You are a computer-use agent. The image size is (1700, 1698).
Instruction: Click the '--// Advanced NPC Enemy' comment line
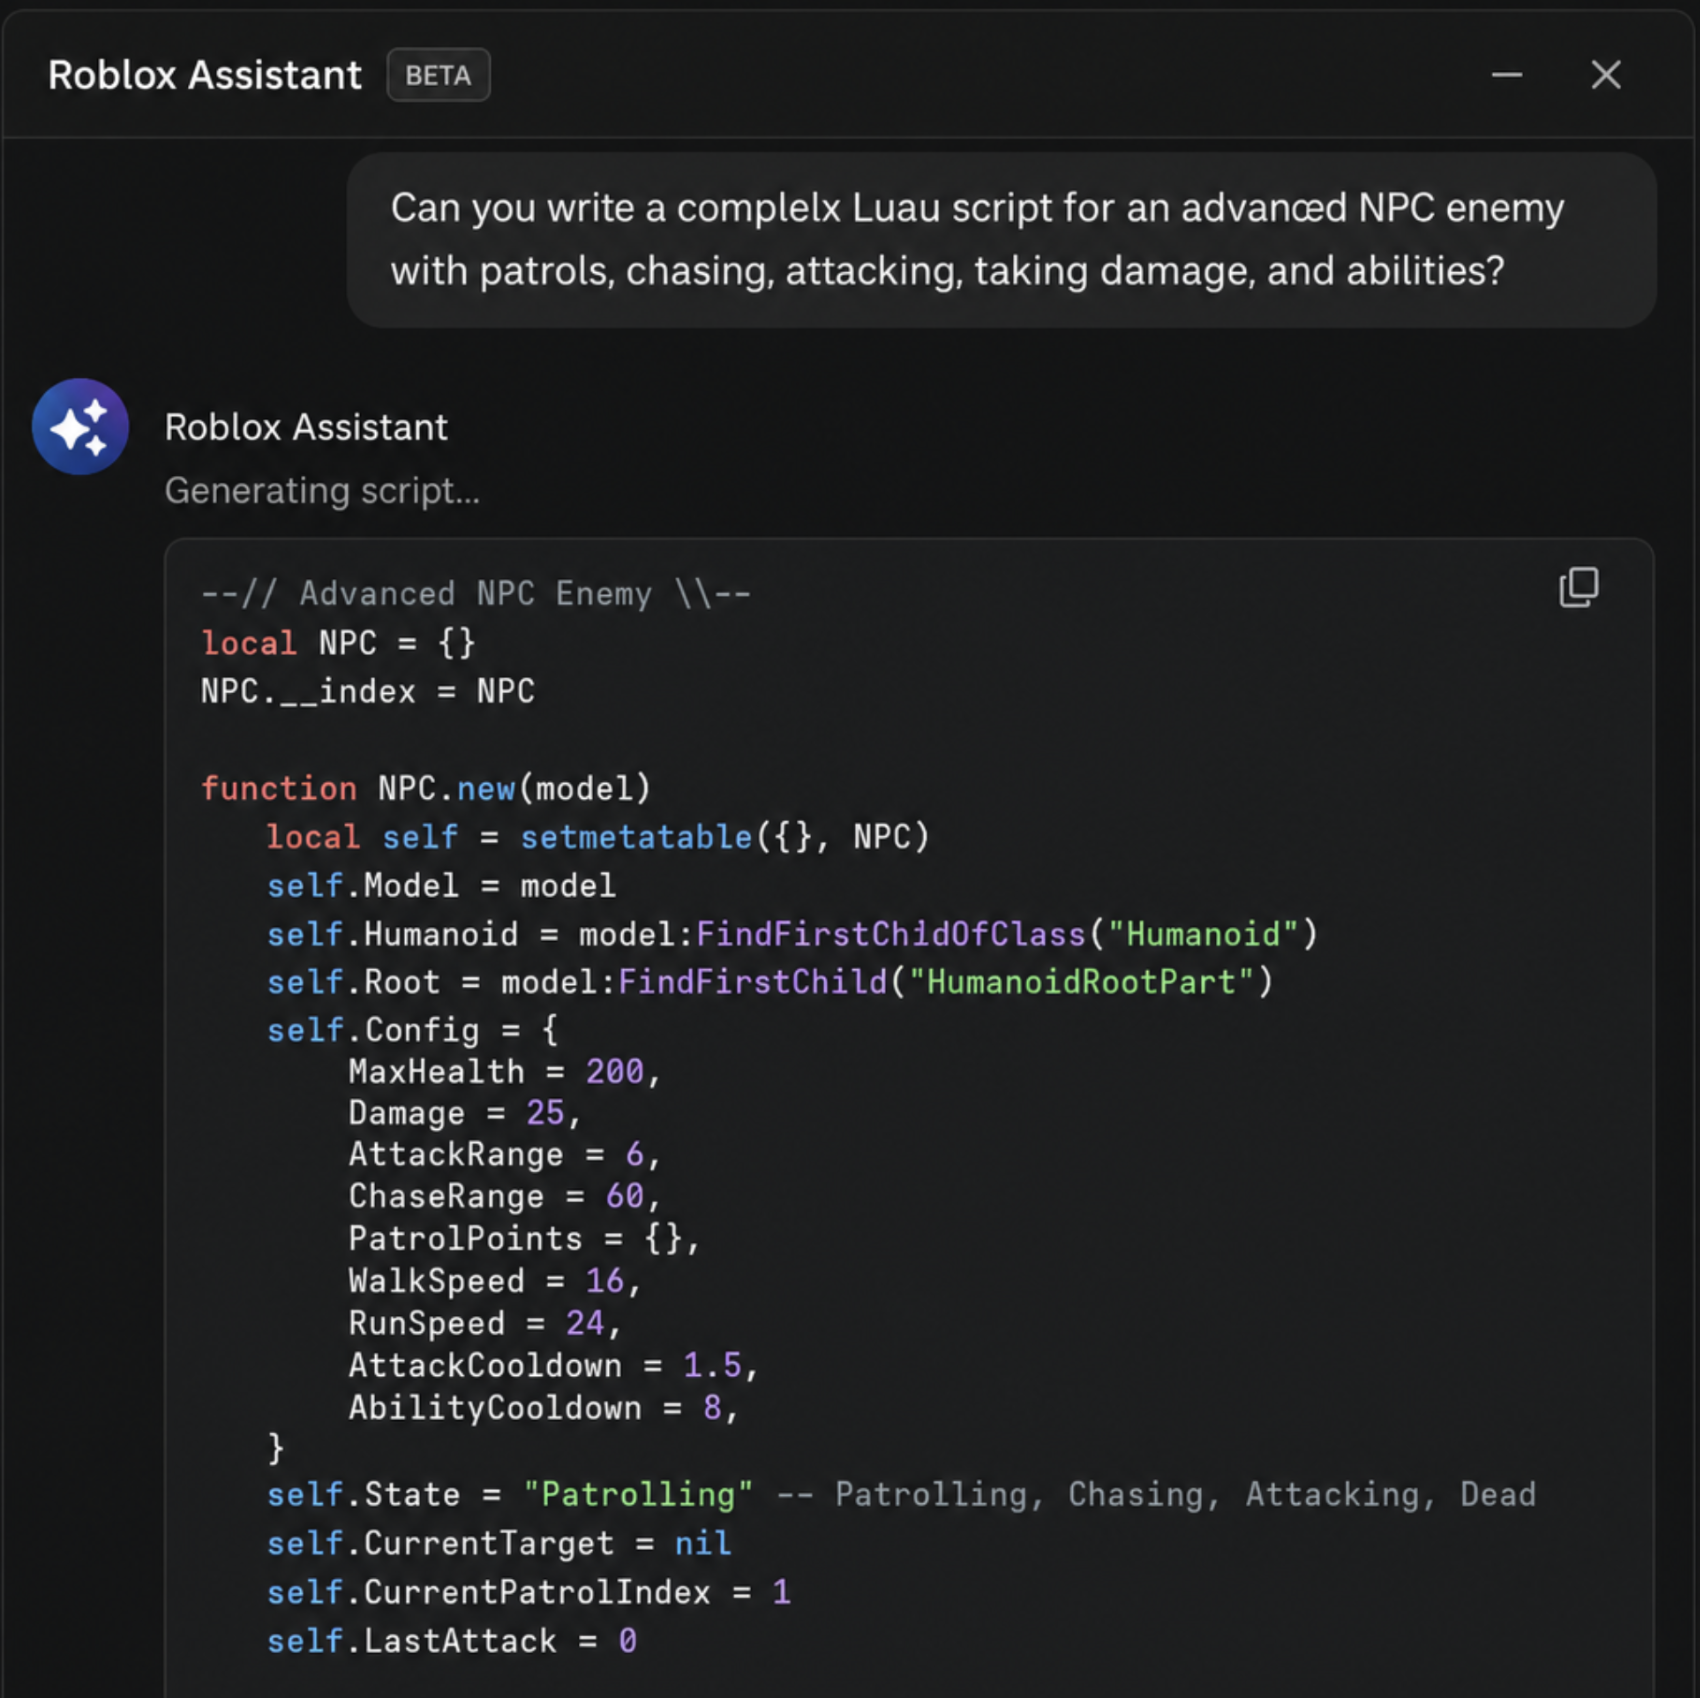[x=476, y=593]
